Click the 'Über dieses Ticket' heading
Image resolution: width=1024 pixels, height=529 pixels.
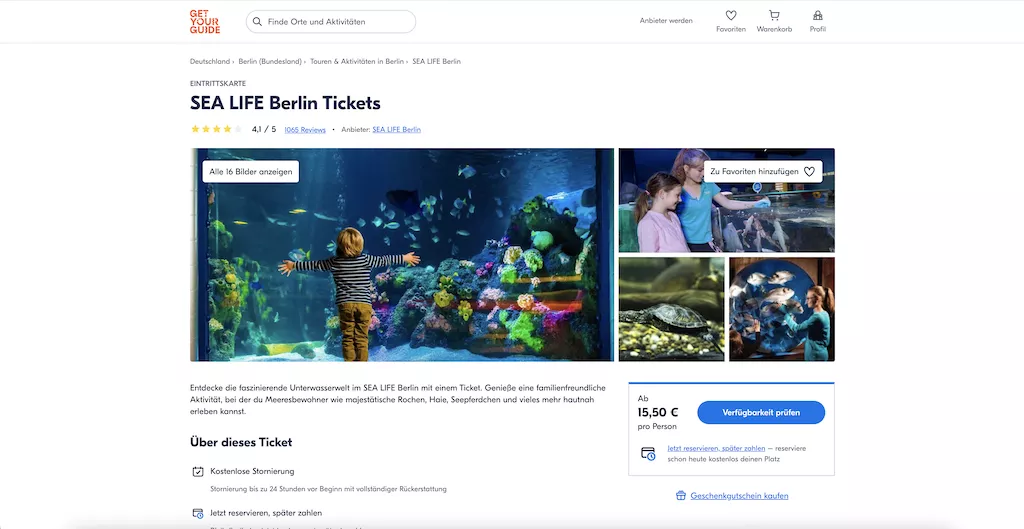click(x=241, y=442)
